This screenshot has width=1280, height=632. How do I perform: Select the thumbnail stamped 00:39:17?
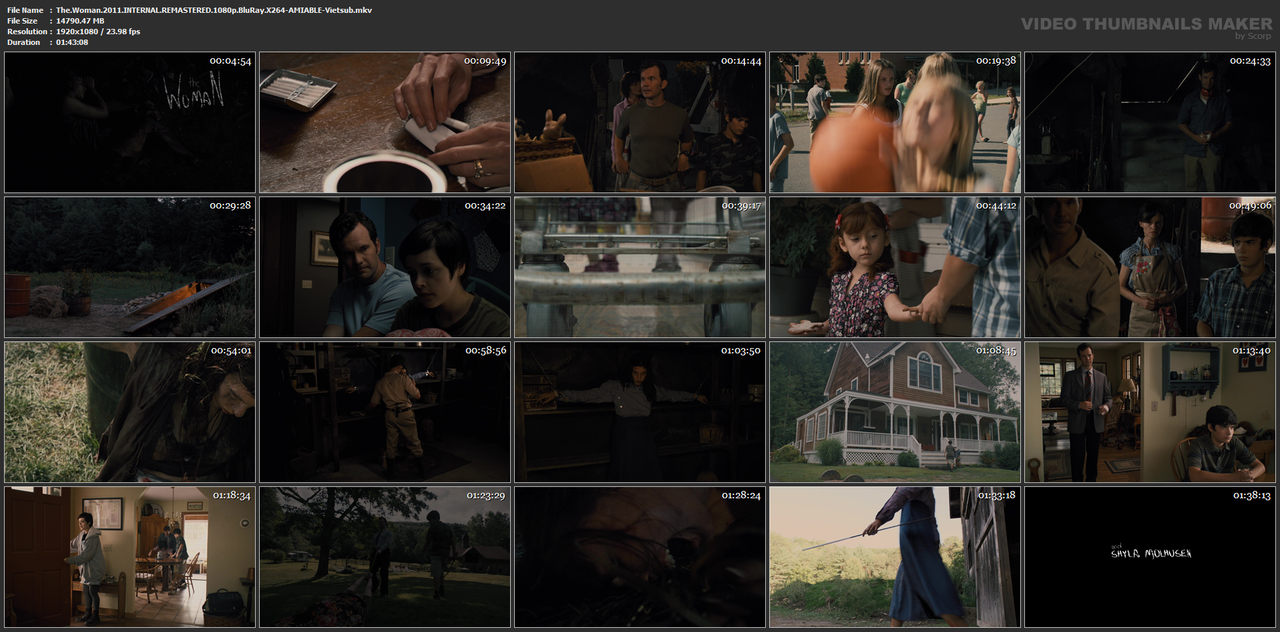click(640, 267)
